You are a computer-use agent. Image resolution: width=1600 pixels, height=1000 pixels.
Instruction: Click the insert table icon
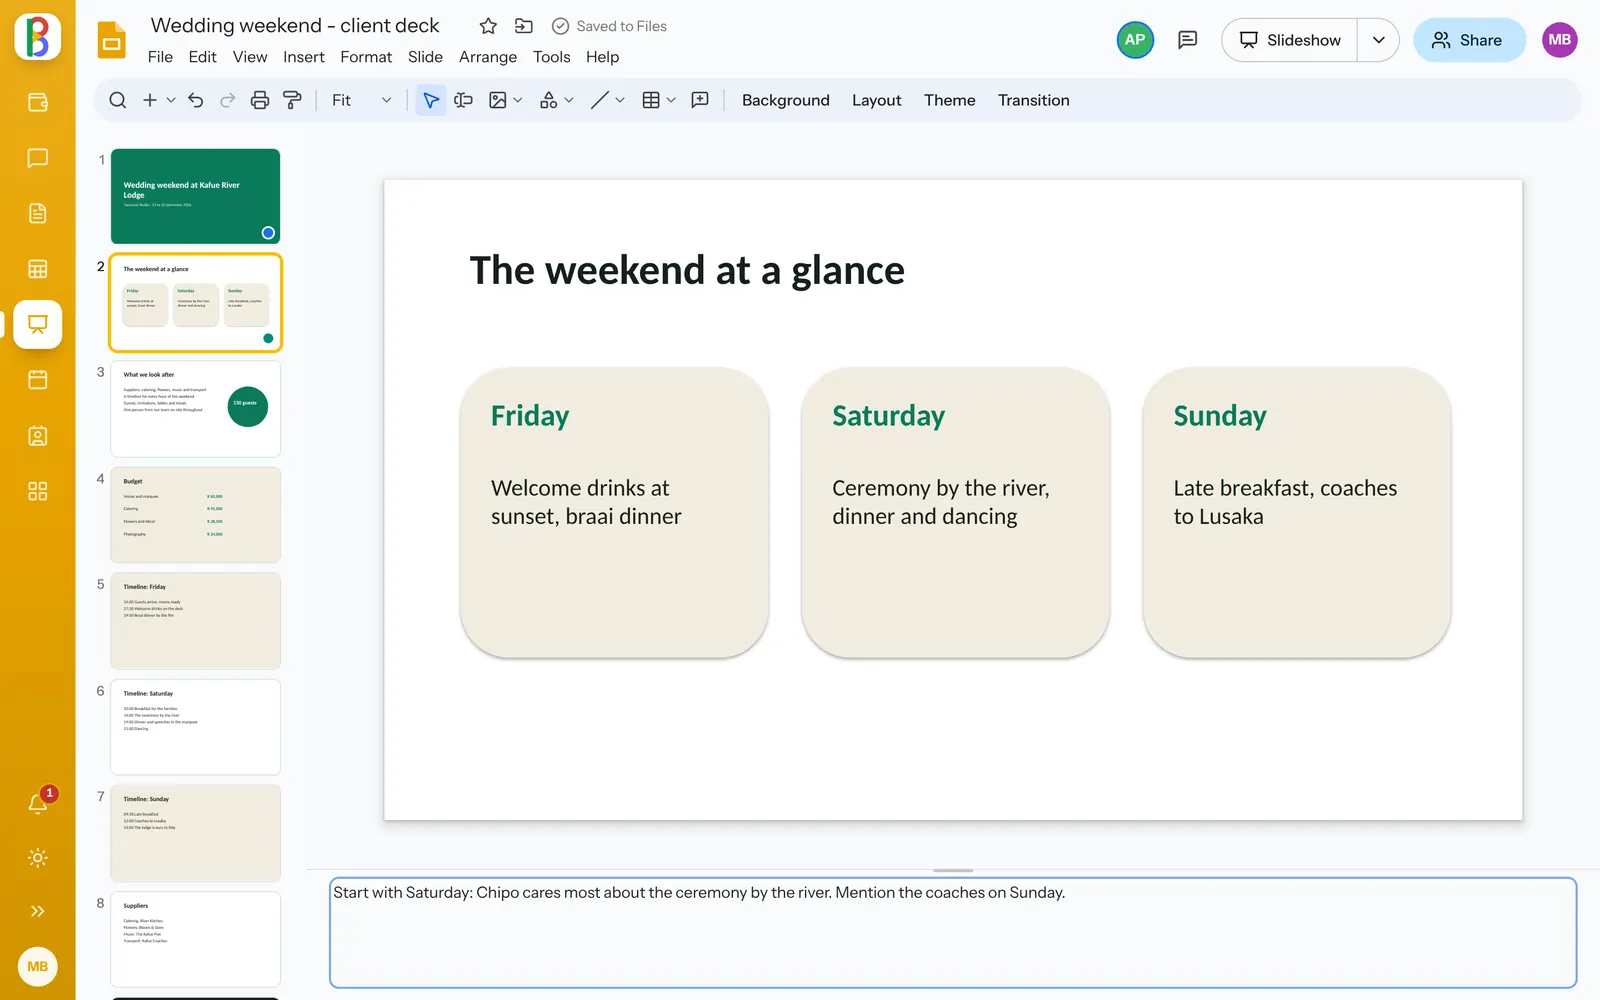click(x=651, y=100)
